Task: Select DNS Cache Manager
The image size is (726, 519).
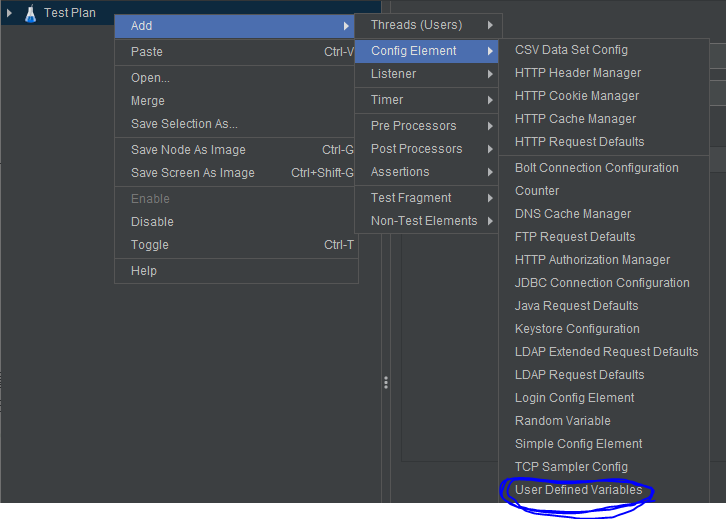Action: [604, 214]
